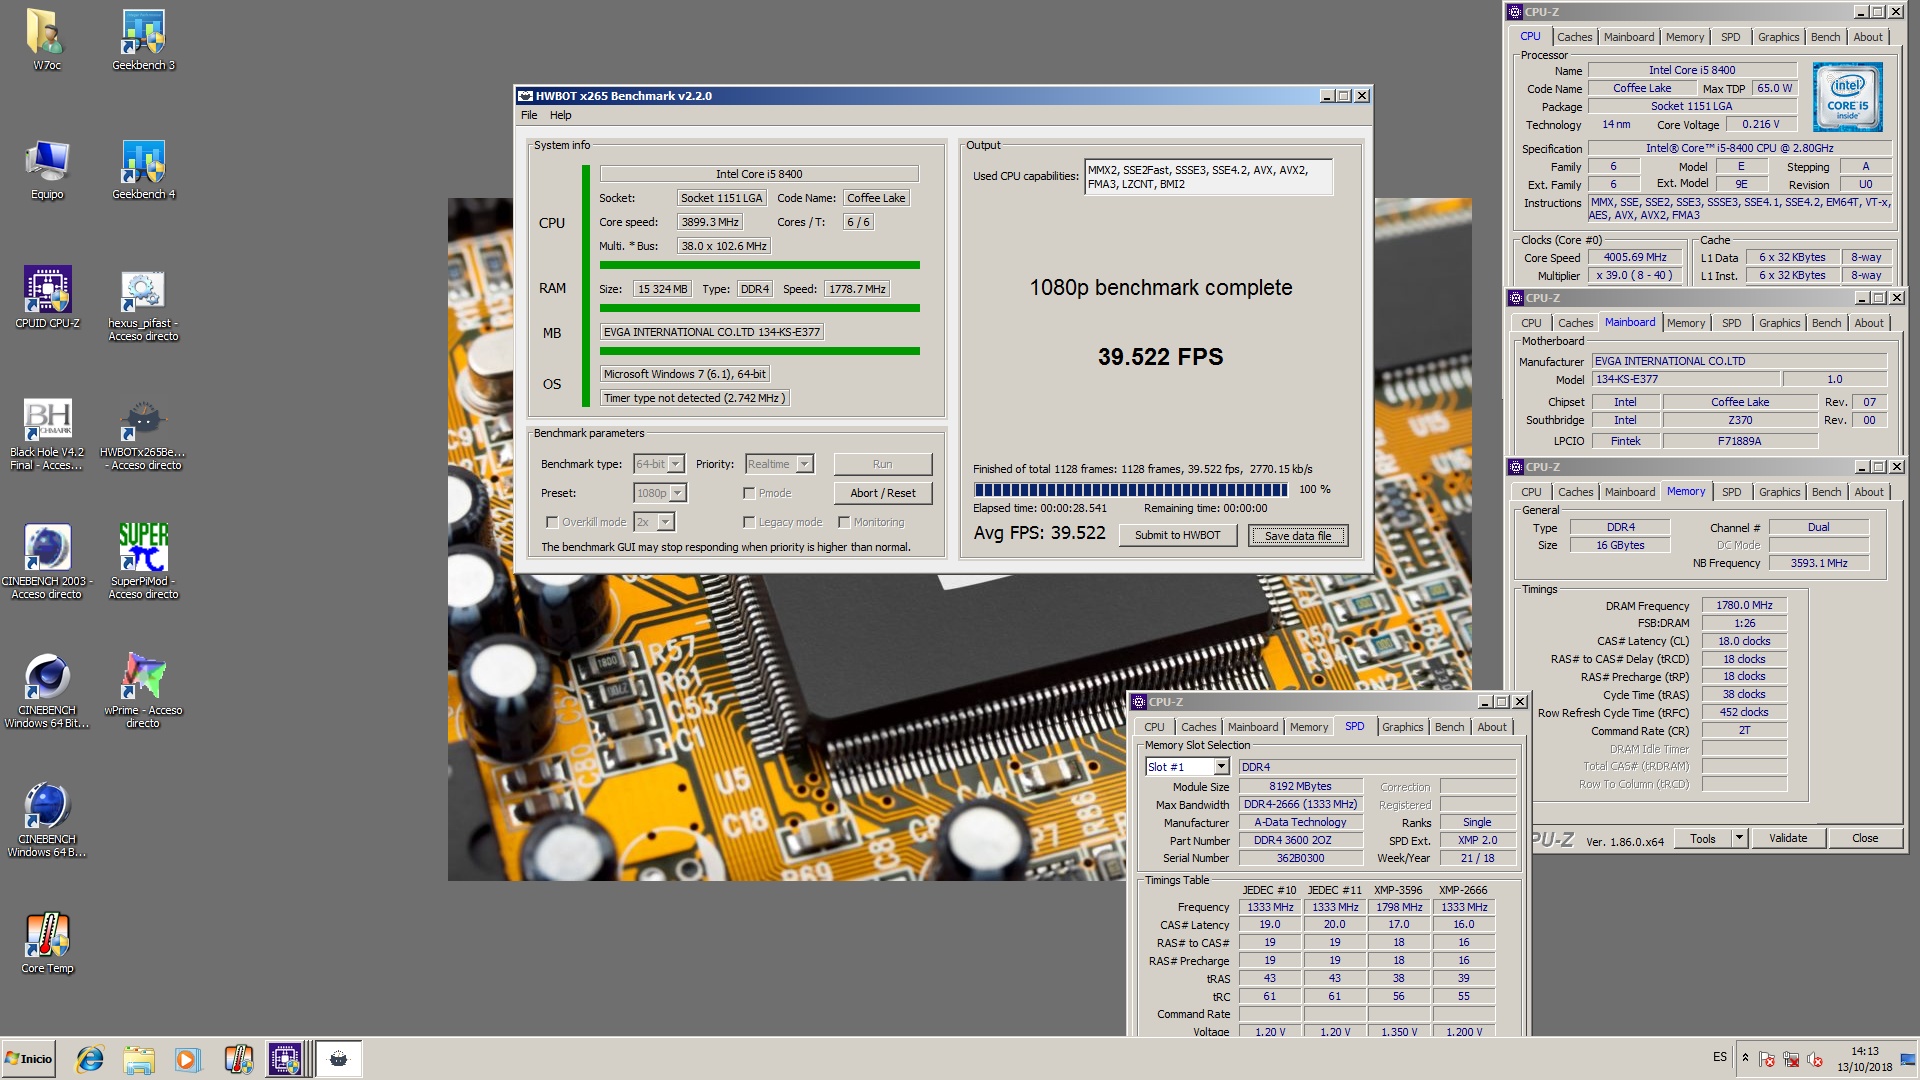Open Internet Explorer from taskbar

coord(90,1059)
